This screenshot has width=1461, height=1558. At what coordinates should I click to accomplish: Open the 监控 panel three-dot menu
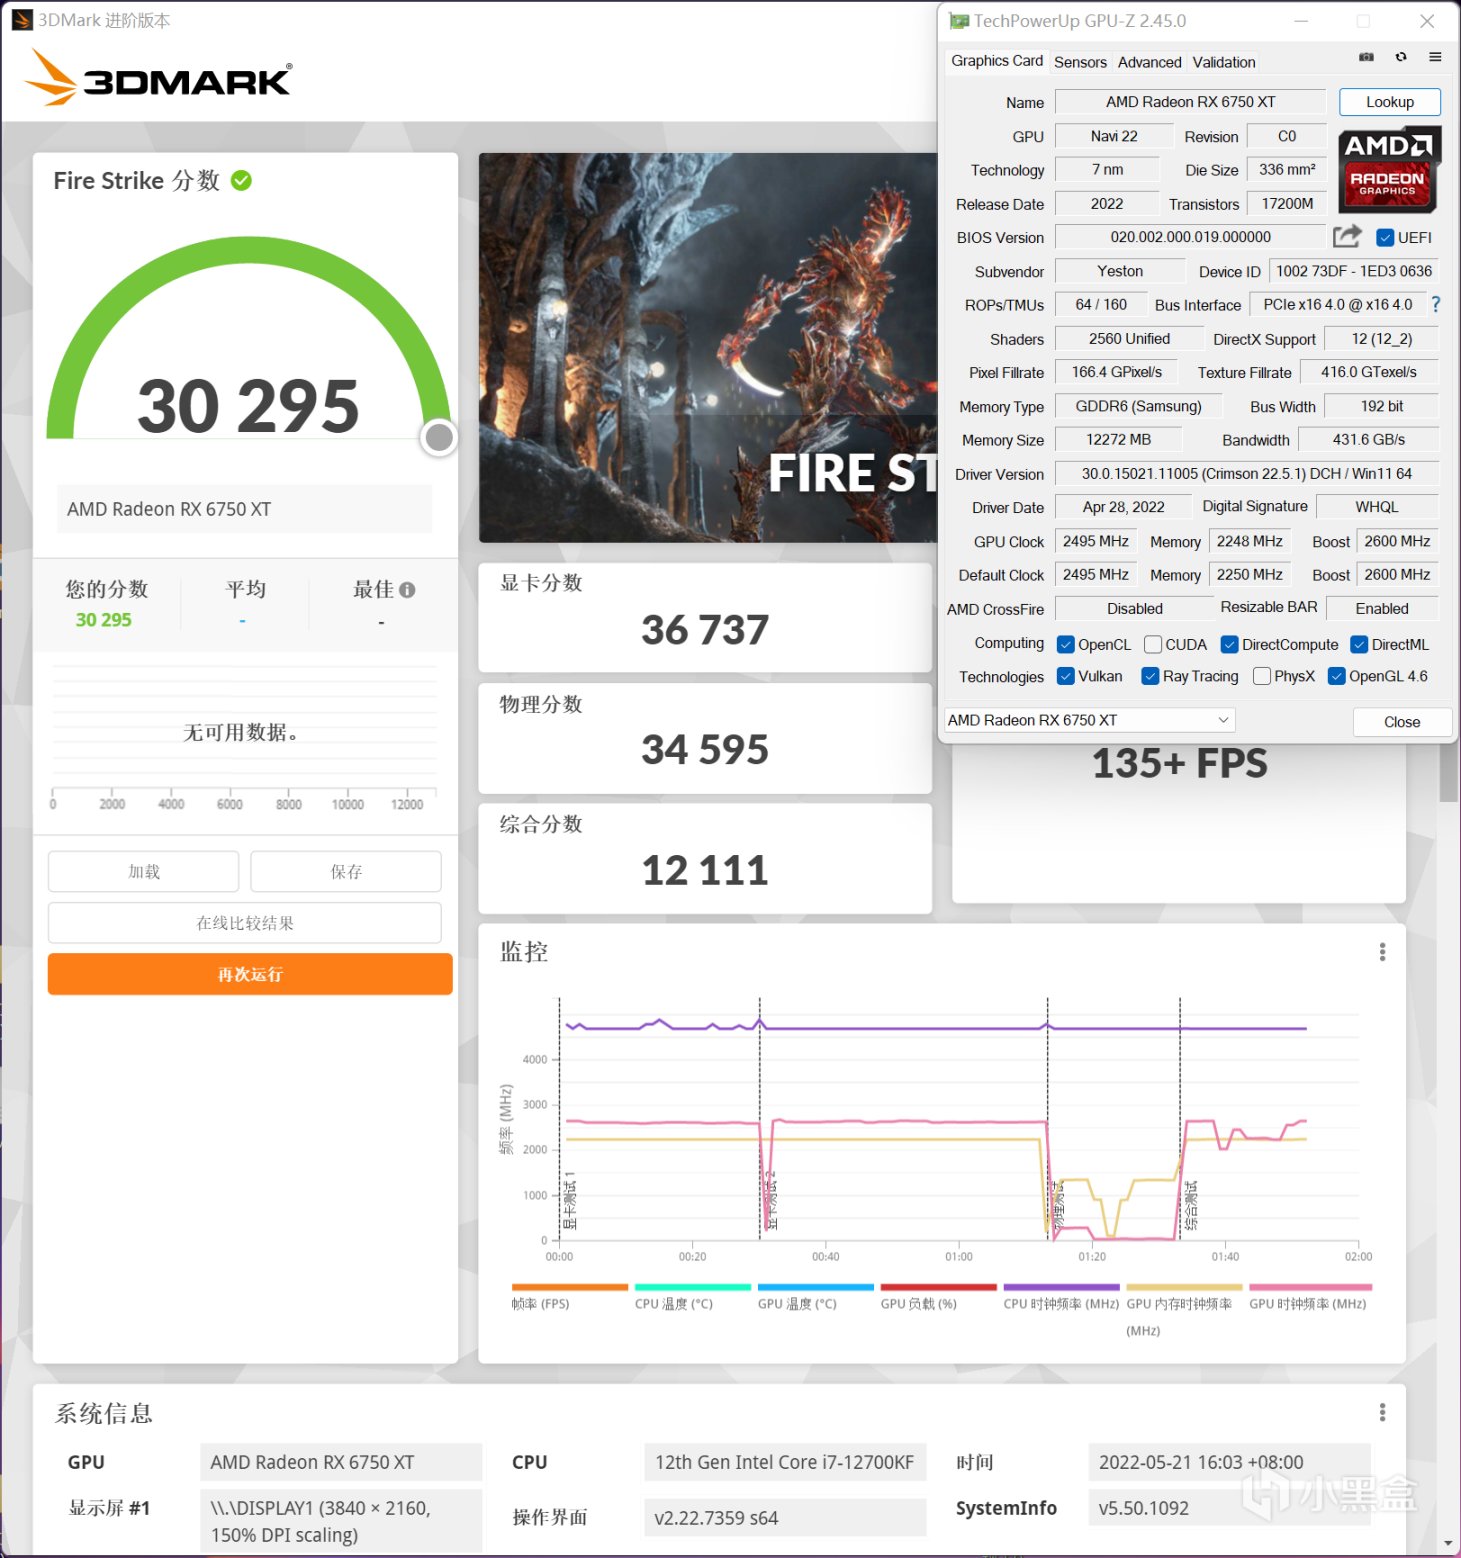click(x=1382, y=952)
